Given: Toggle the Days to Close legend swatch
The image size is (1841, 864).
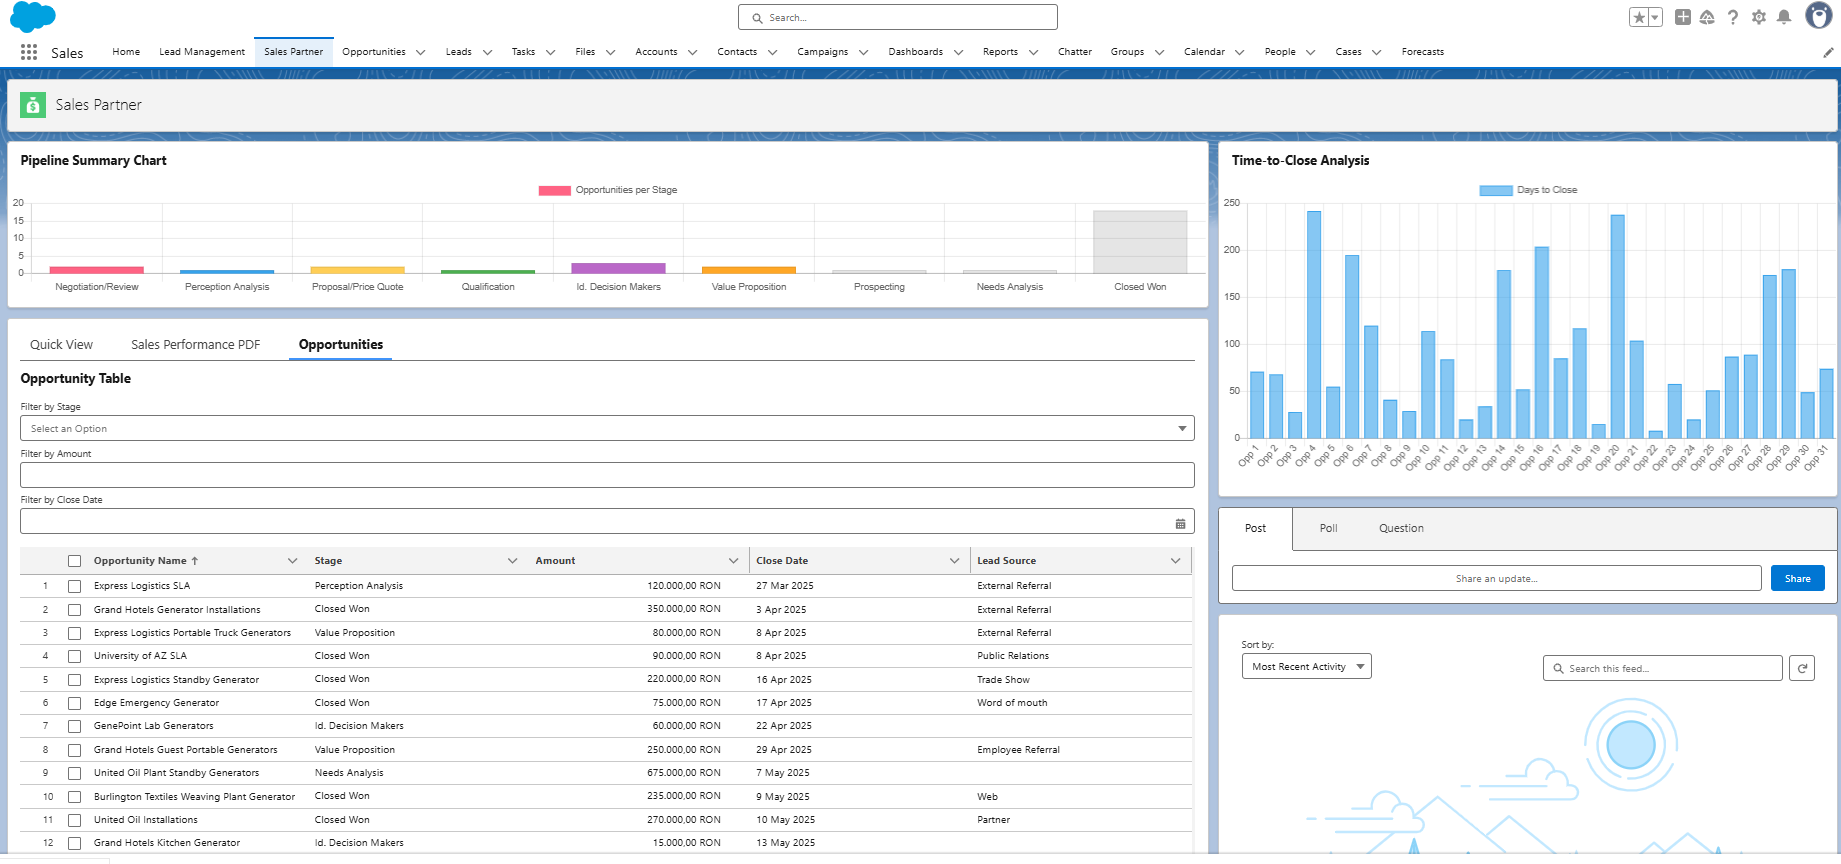Looking at the screenshot, I should click(x=1496, y=190).
